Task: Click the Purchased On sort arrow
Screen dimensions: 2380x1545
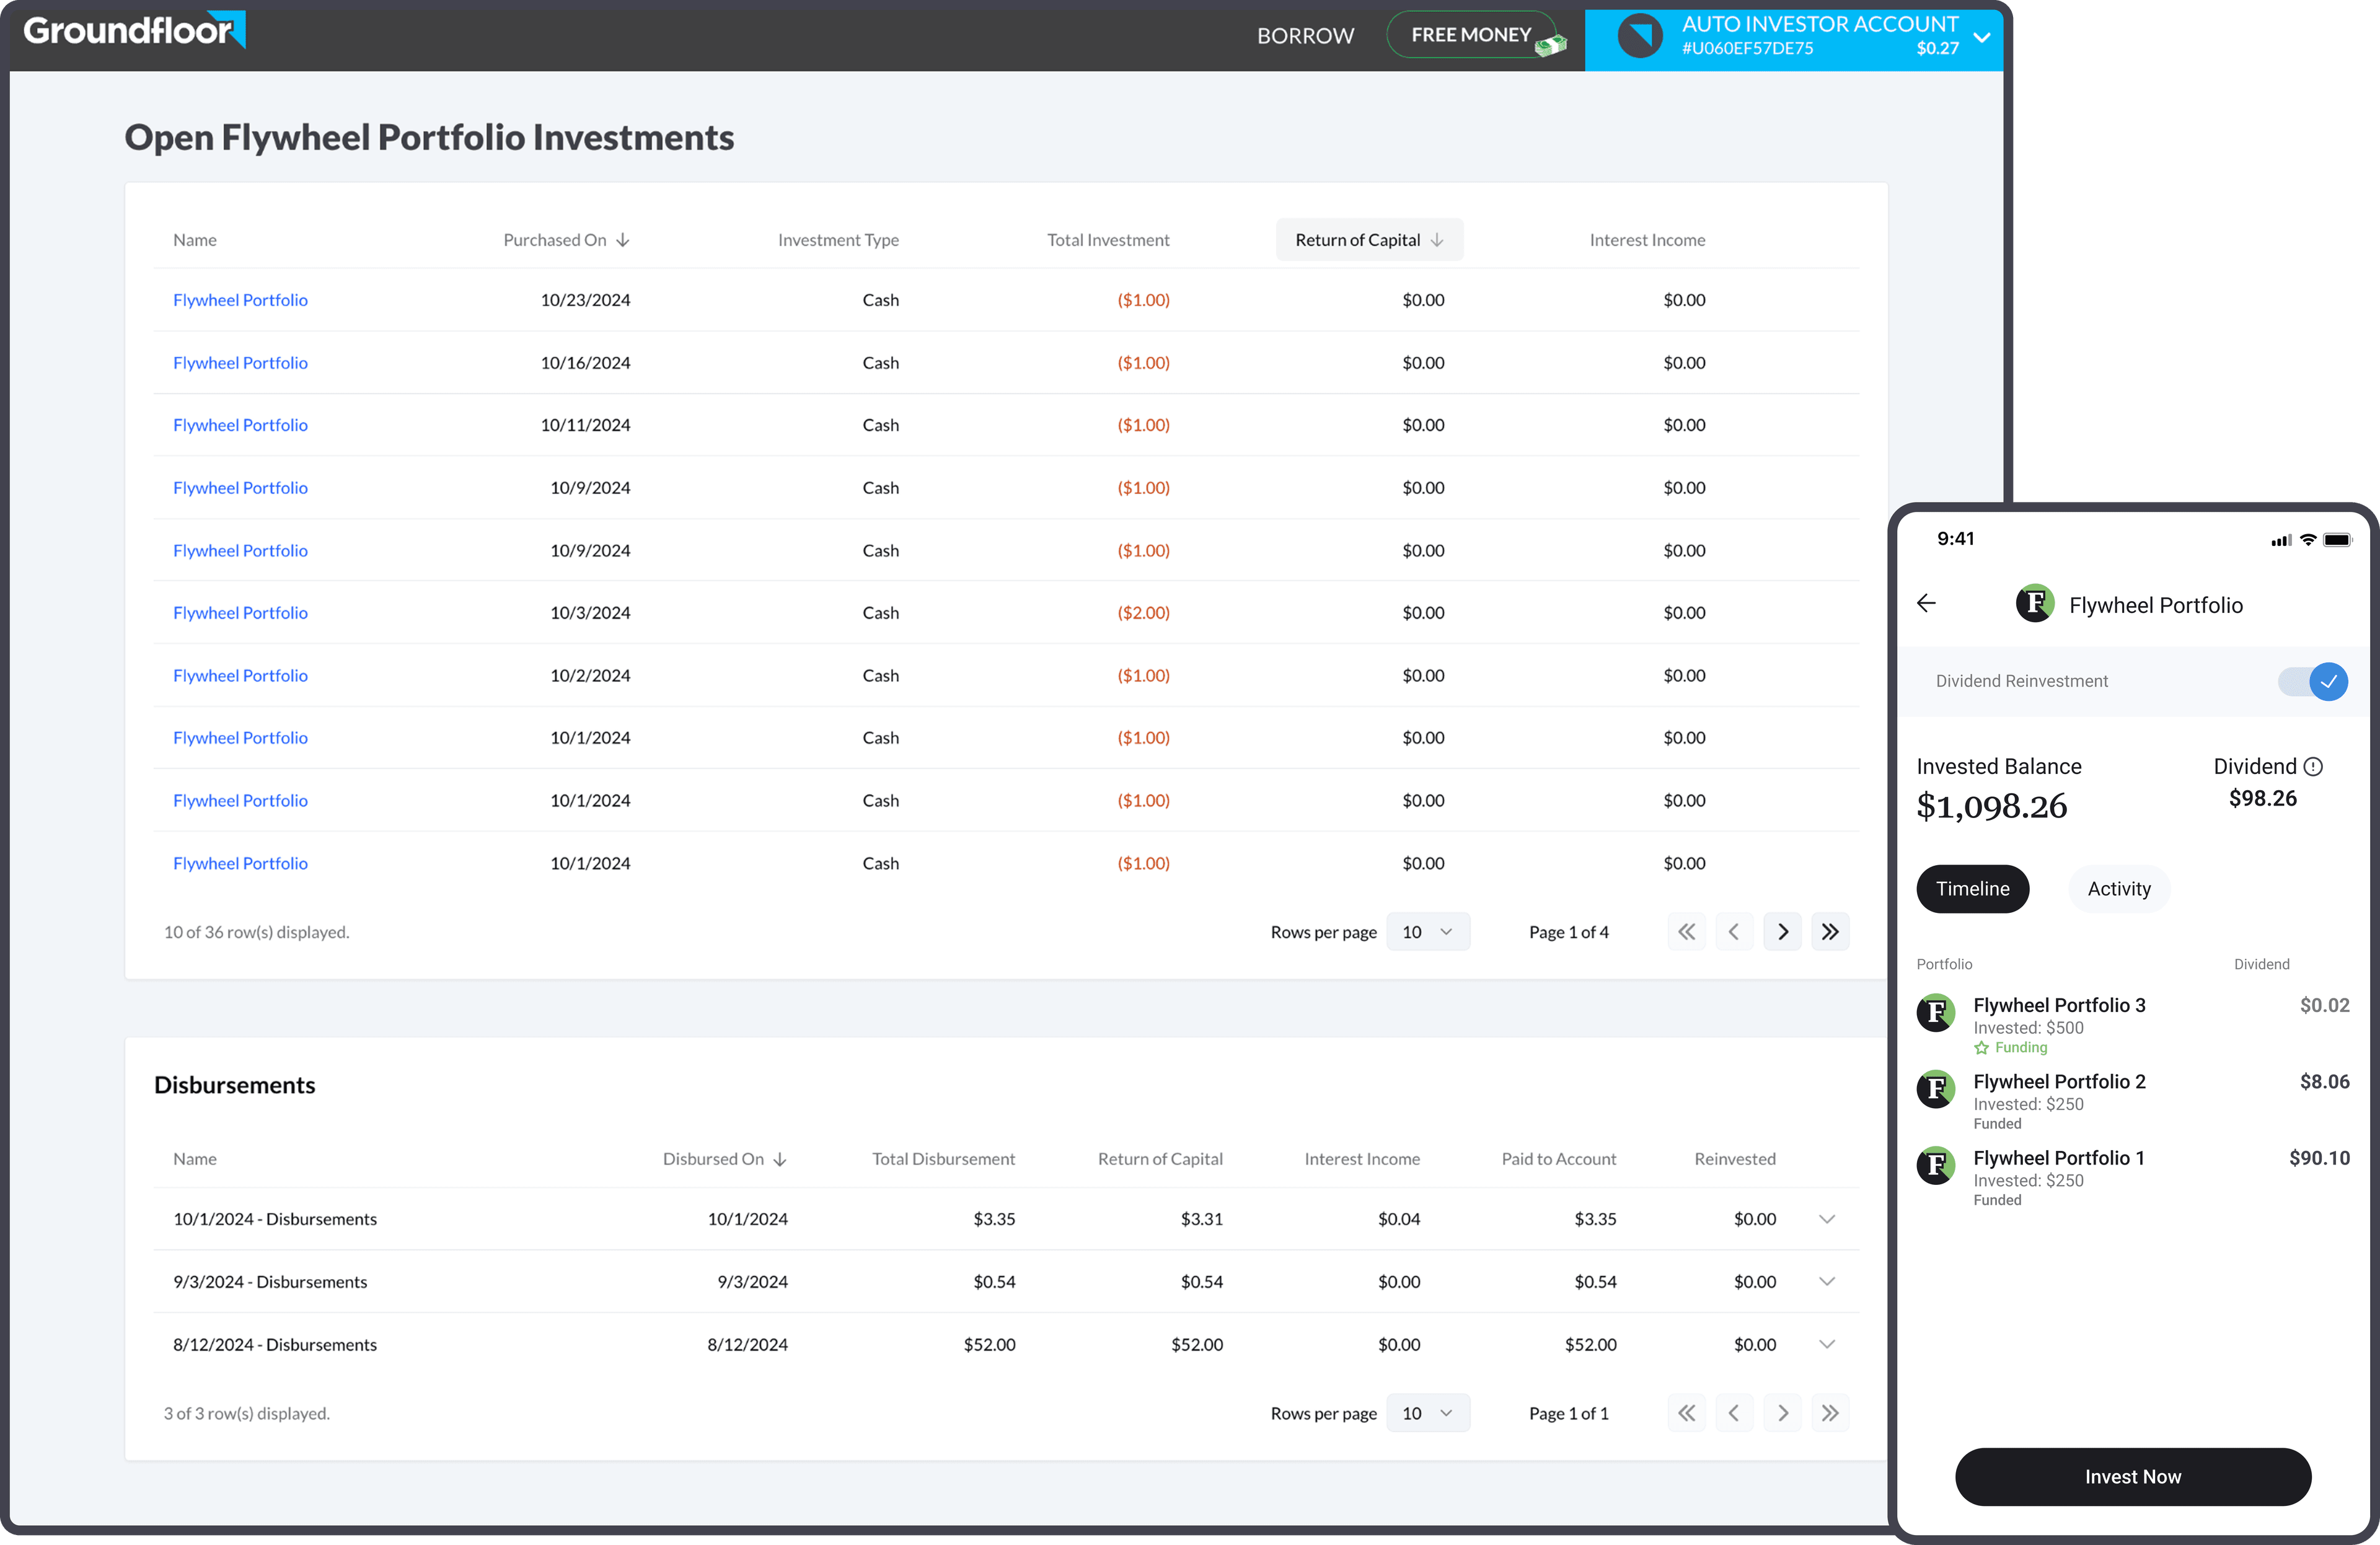Action: click(x=623, y=240)
